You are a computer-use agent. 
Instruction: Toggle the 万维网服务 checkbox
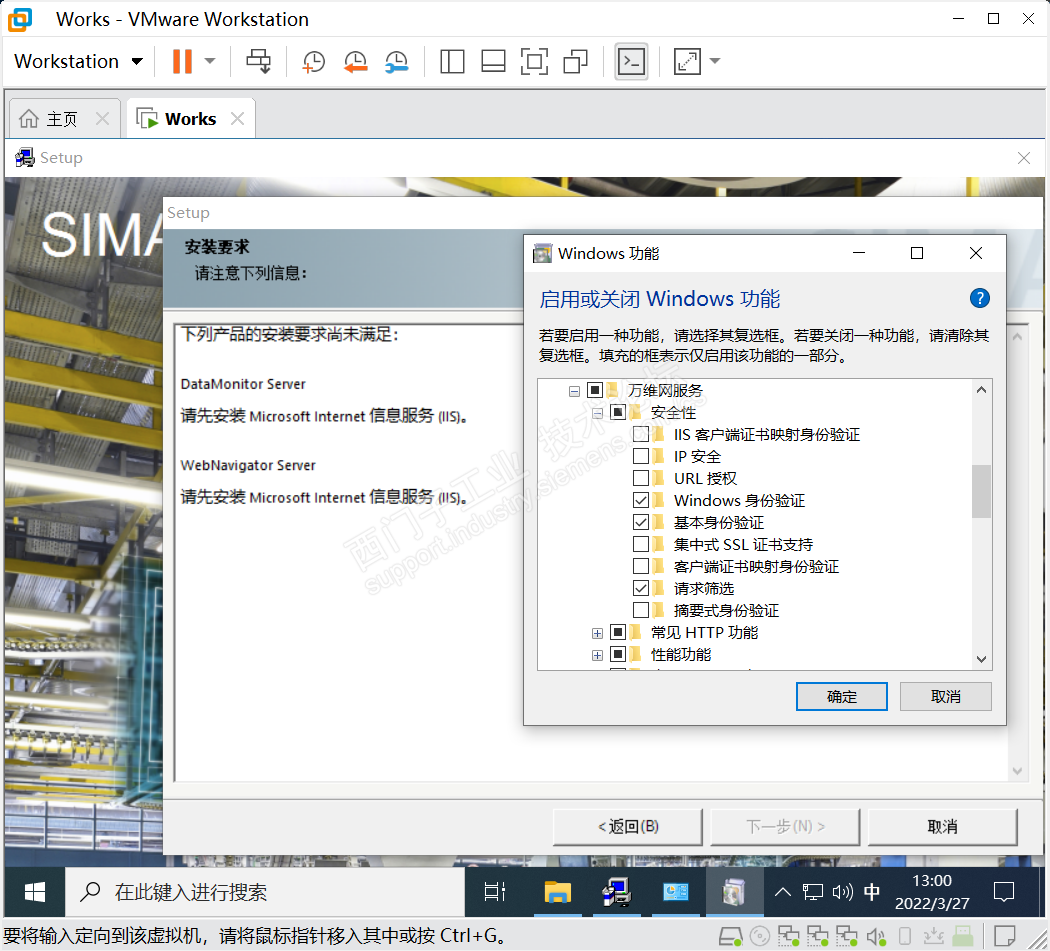tap(595, 390)
